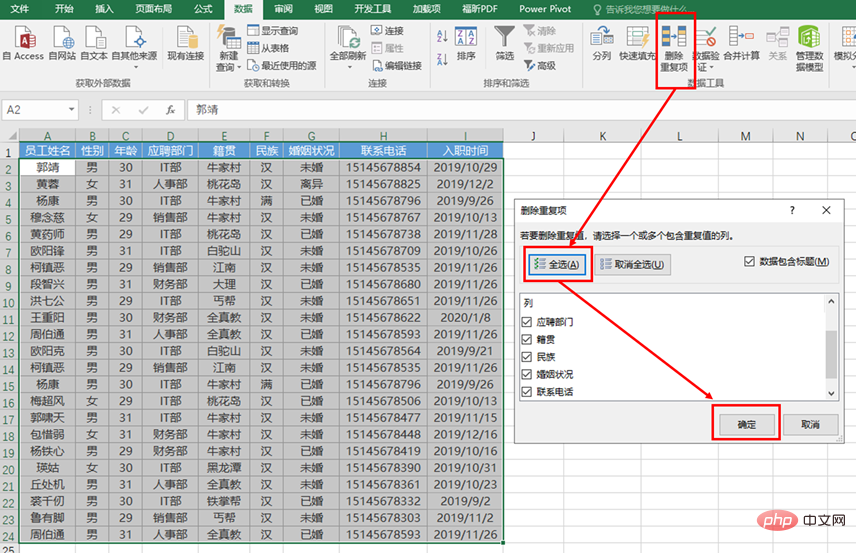Click the 快速填充 (Flash Fill) icon

pos(637,43)
